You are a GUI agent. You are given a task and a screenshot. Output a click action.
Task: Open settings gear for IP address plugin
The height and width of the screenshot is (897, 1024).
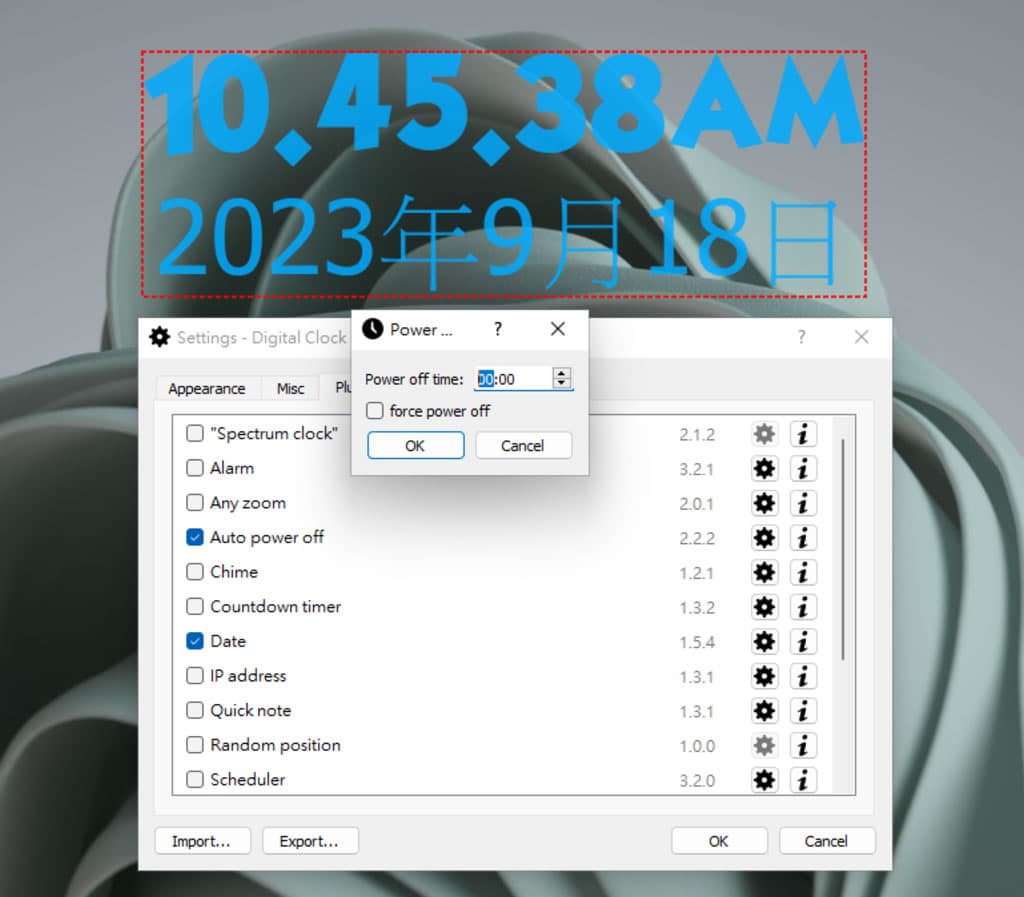[764, 676]
